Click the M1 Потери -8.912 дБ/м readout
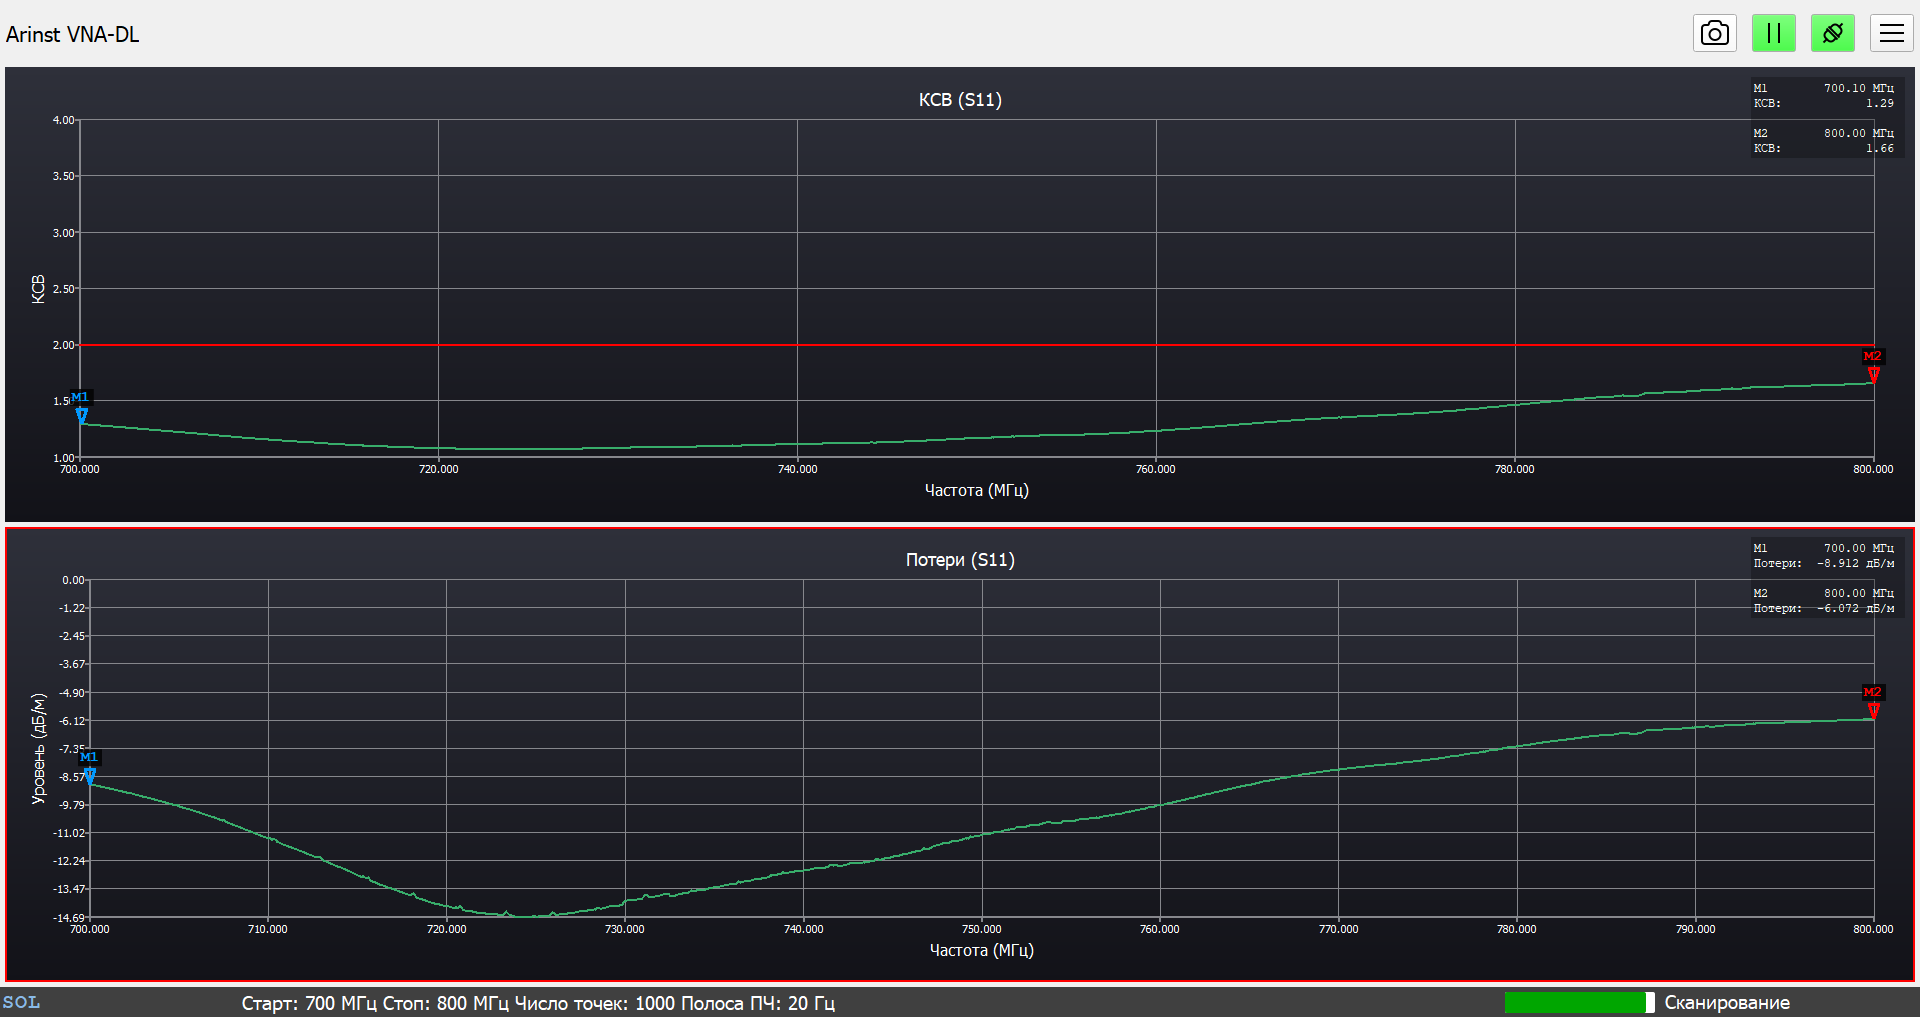The height and width of the screenshot is (1017, 1920). pyautogui.click(x=1823, y=555)
